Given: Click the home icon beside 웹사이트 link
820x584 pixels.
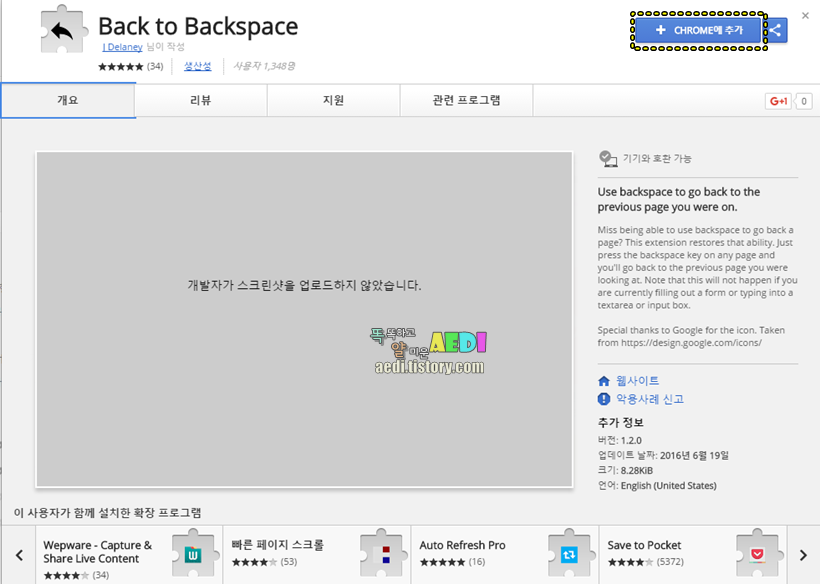Looking at the screenshot, I should (602, 380).
